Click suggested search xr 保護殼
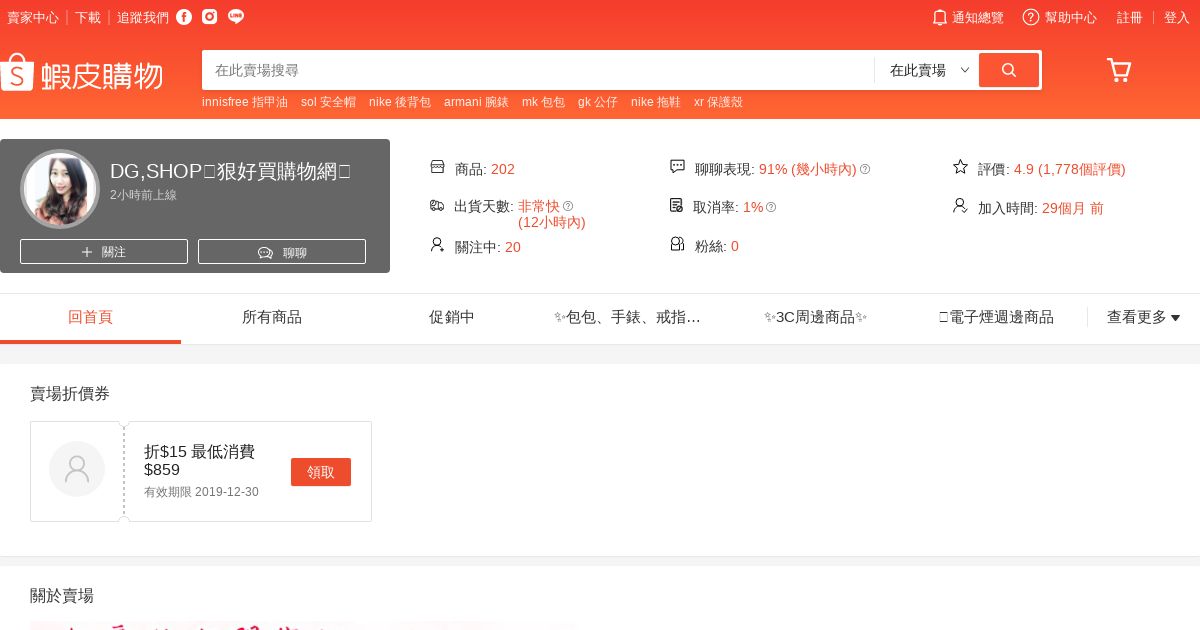This screenshot has height=630, width=1200. [x=718, y=102]
